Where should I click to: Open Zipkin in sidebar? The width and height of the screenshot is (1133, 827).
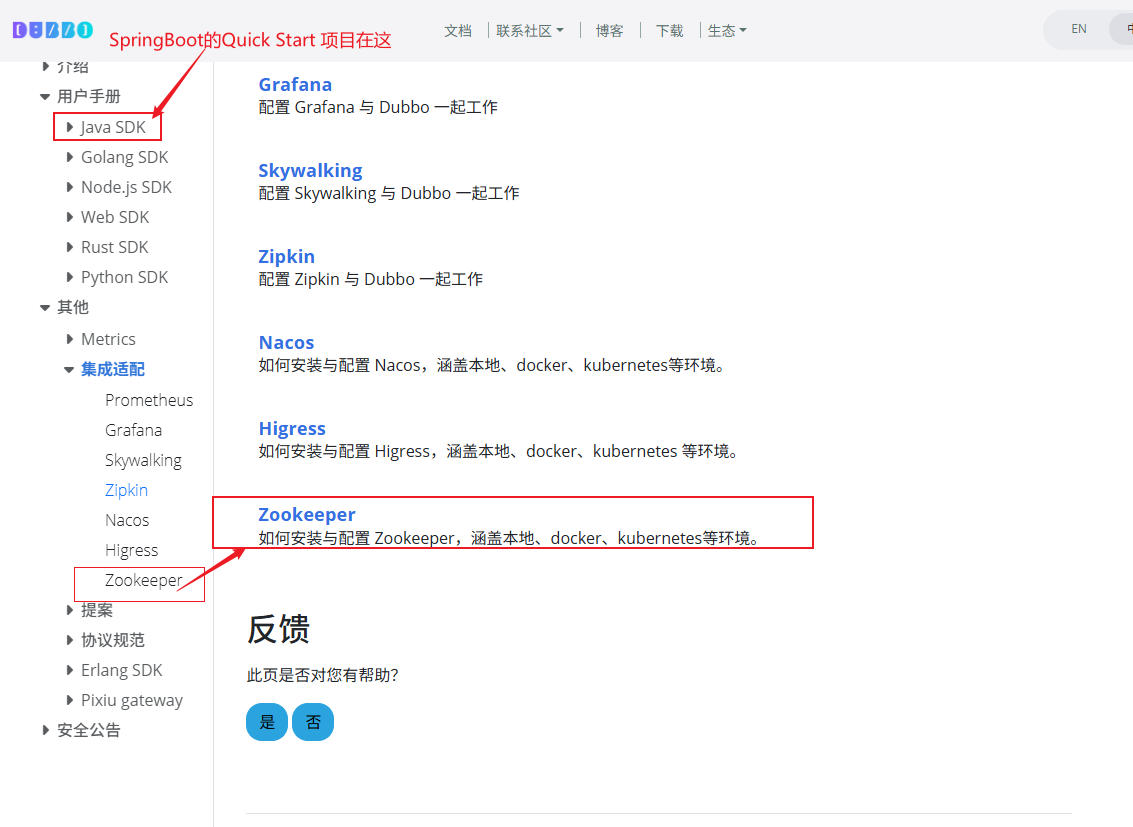[126, 490]
